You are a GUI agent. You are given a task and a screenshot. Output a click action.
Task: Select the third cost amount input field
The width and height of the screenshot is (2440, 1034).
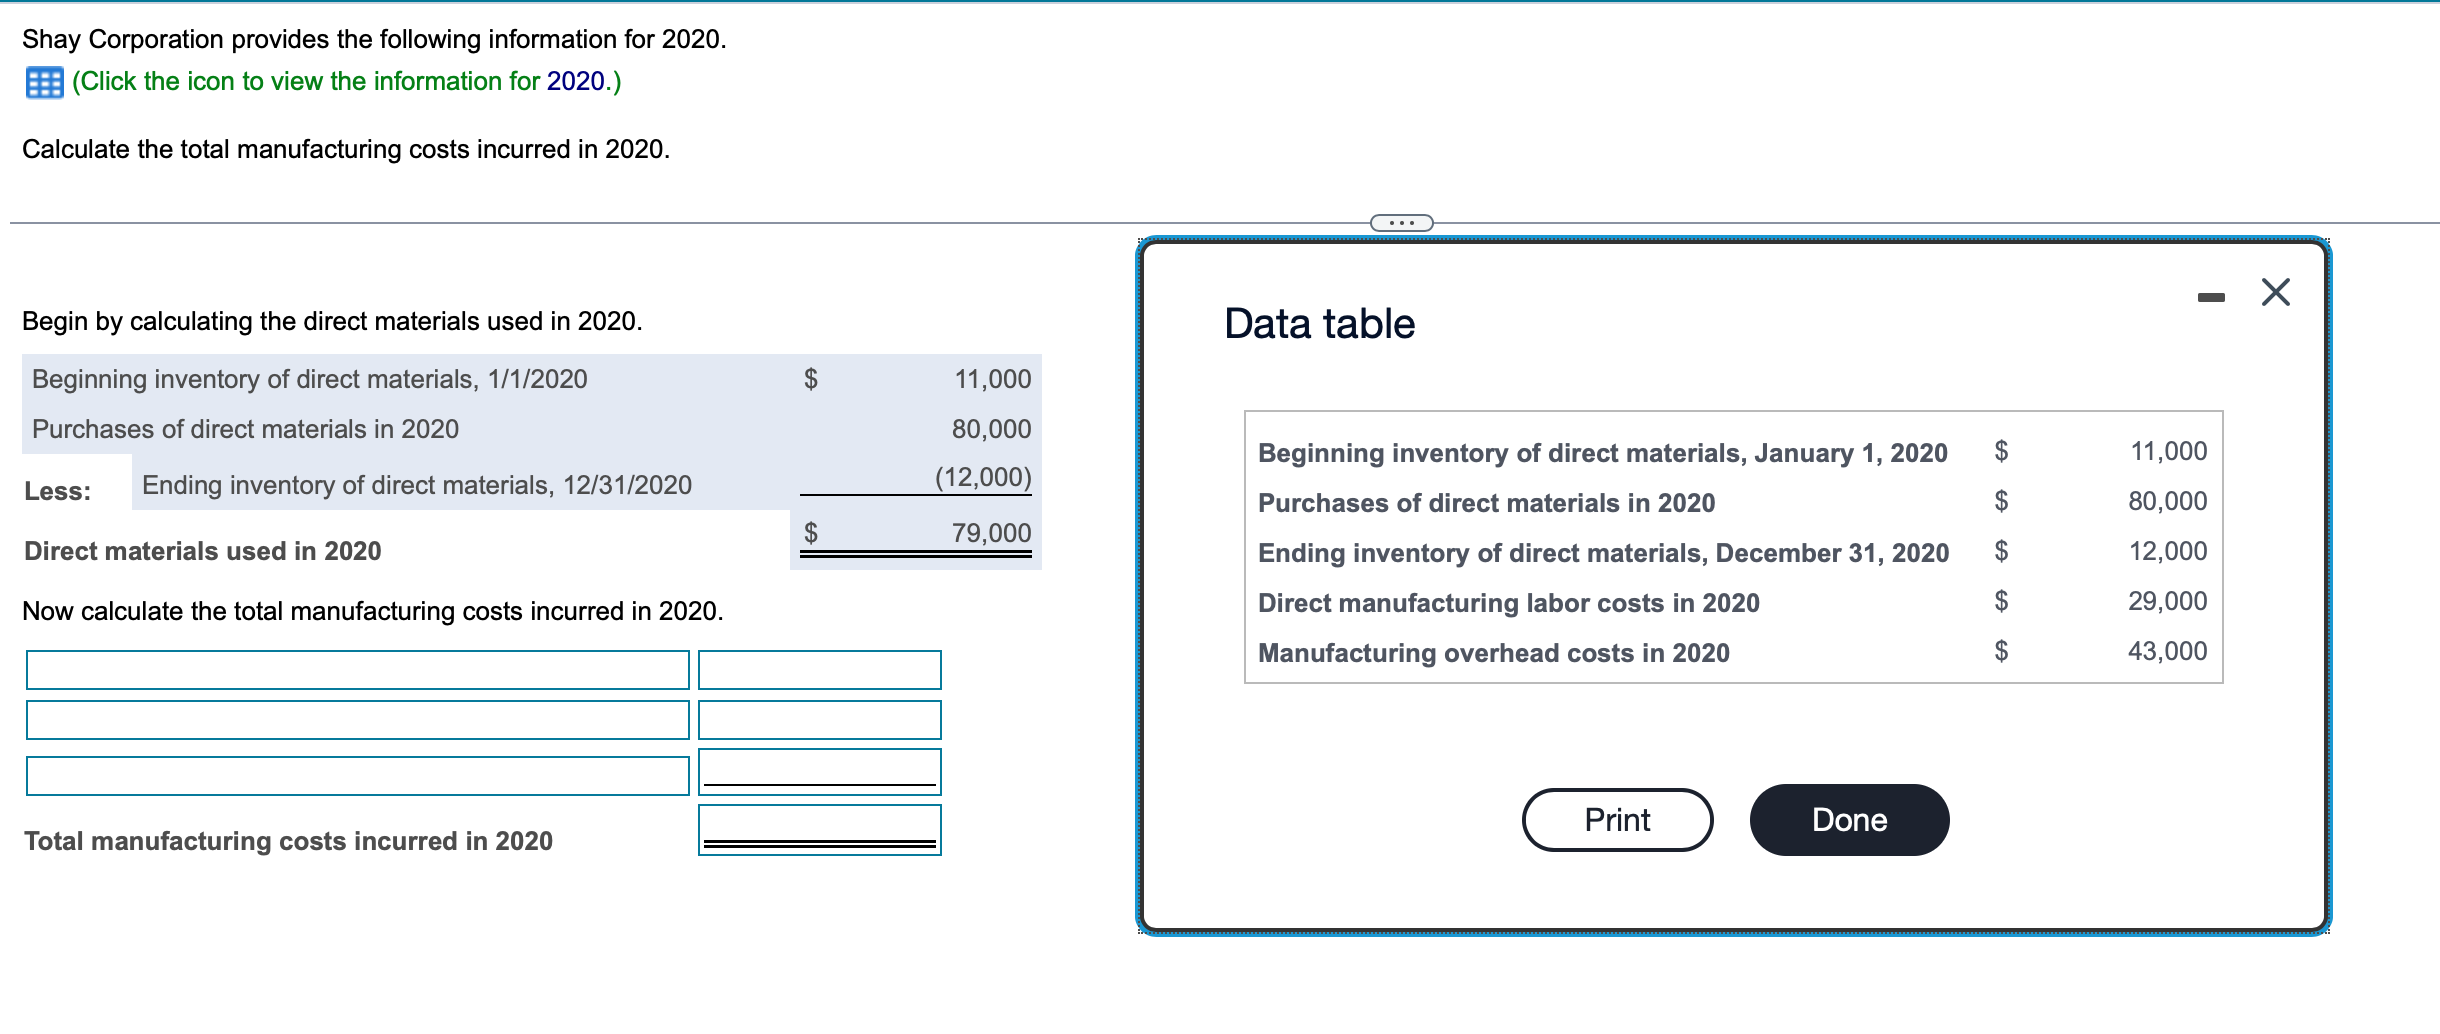(820, 772)
